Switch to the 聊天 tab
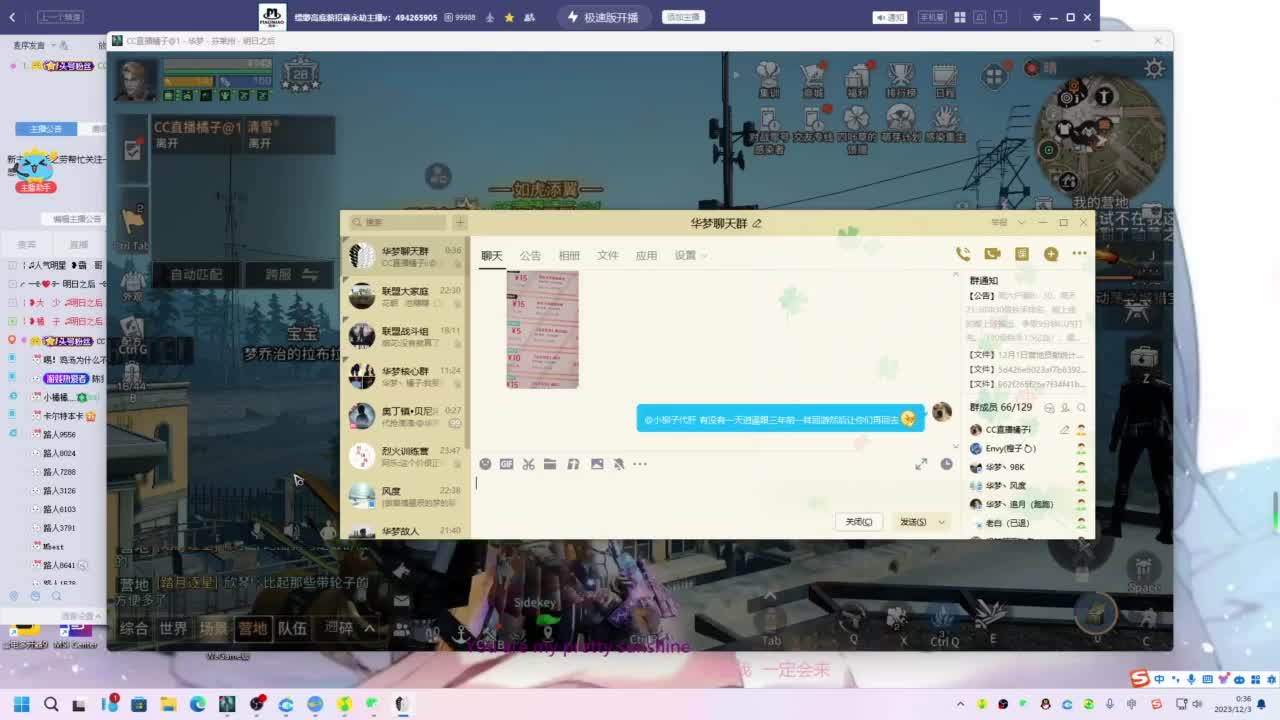Image resolution: width=1280 pixels, height=720 pixels. 491,256
